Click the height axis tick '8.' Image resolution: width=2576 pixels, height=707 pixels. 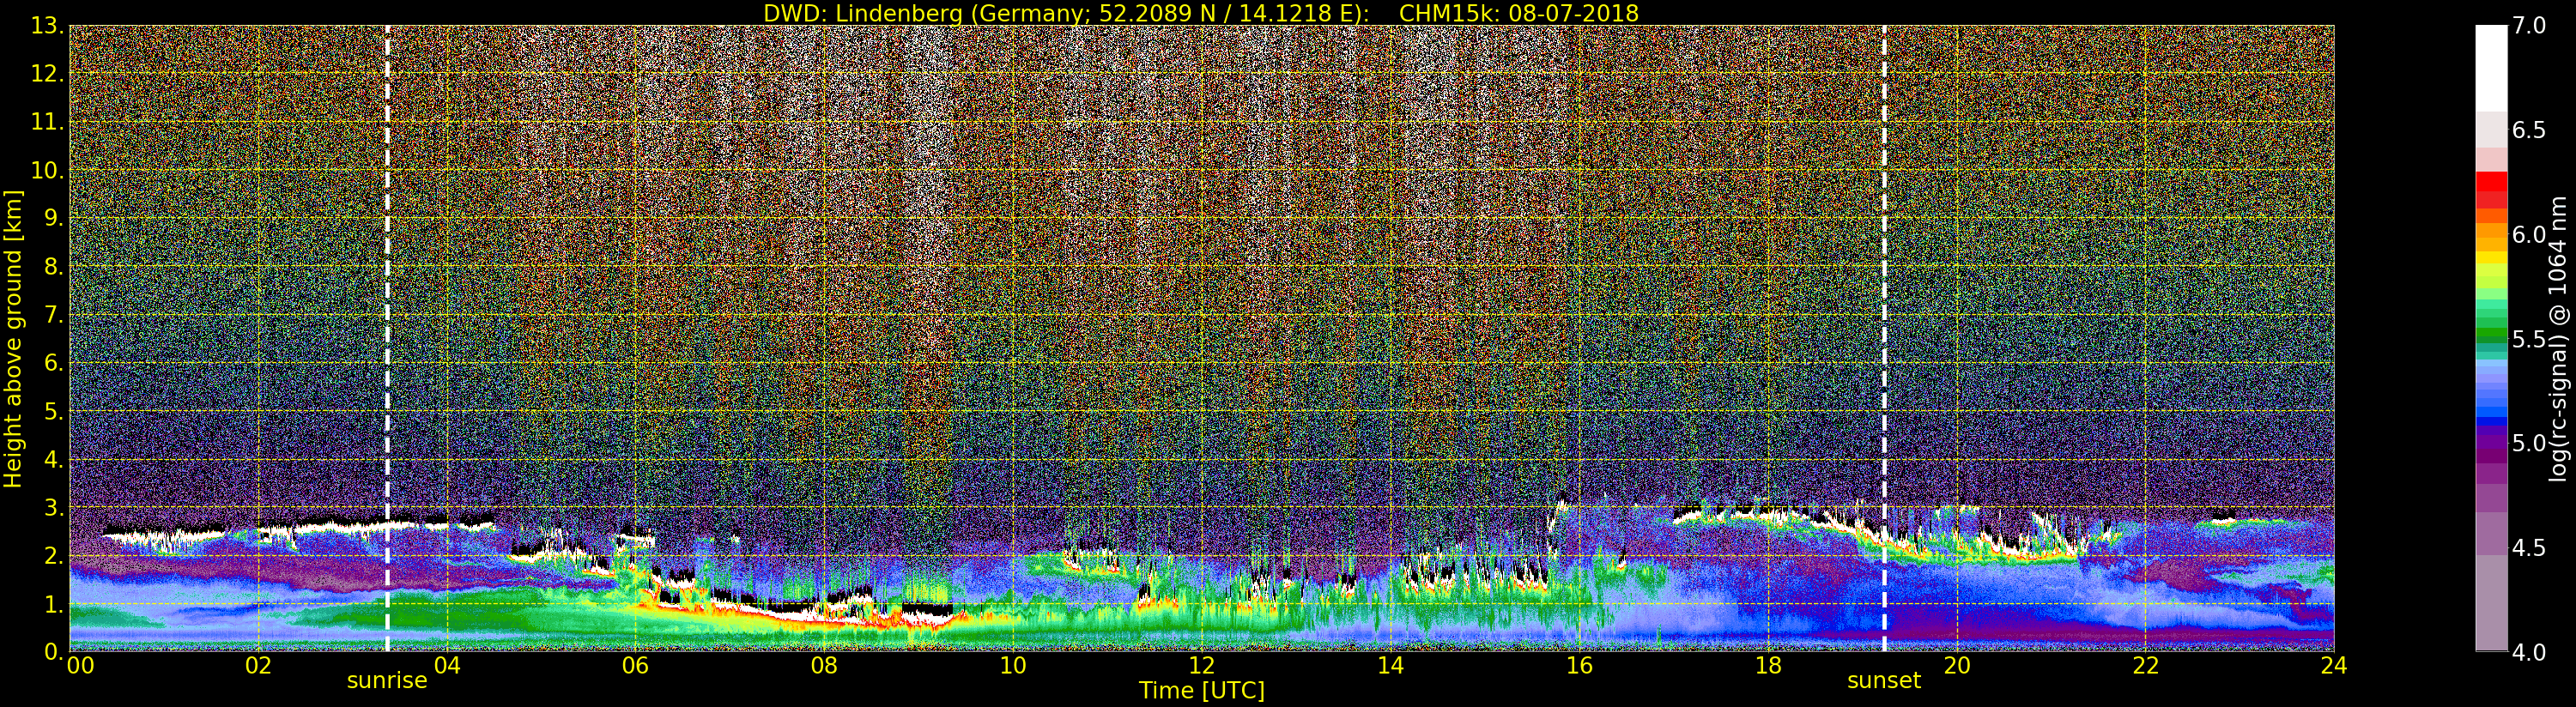coord(54,267)
